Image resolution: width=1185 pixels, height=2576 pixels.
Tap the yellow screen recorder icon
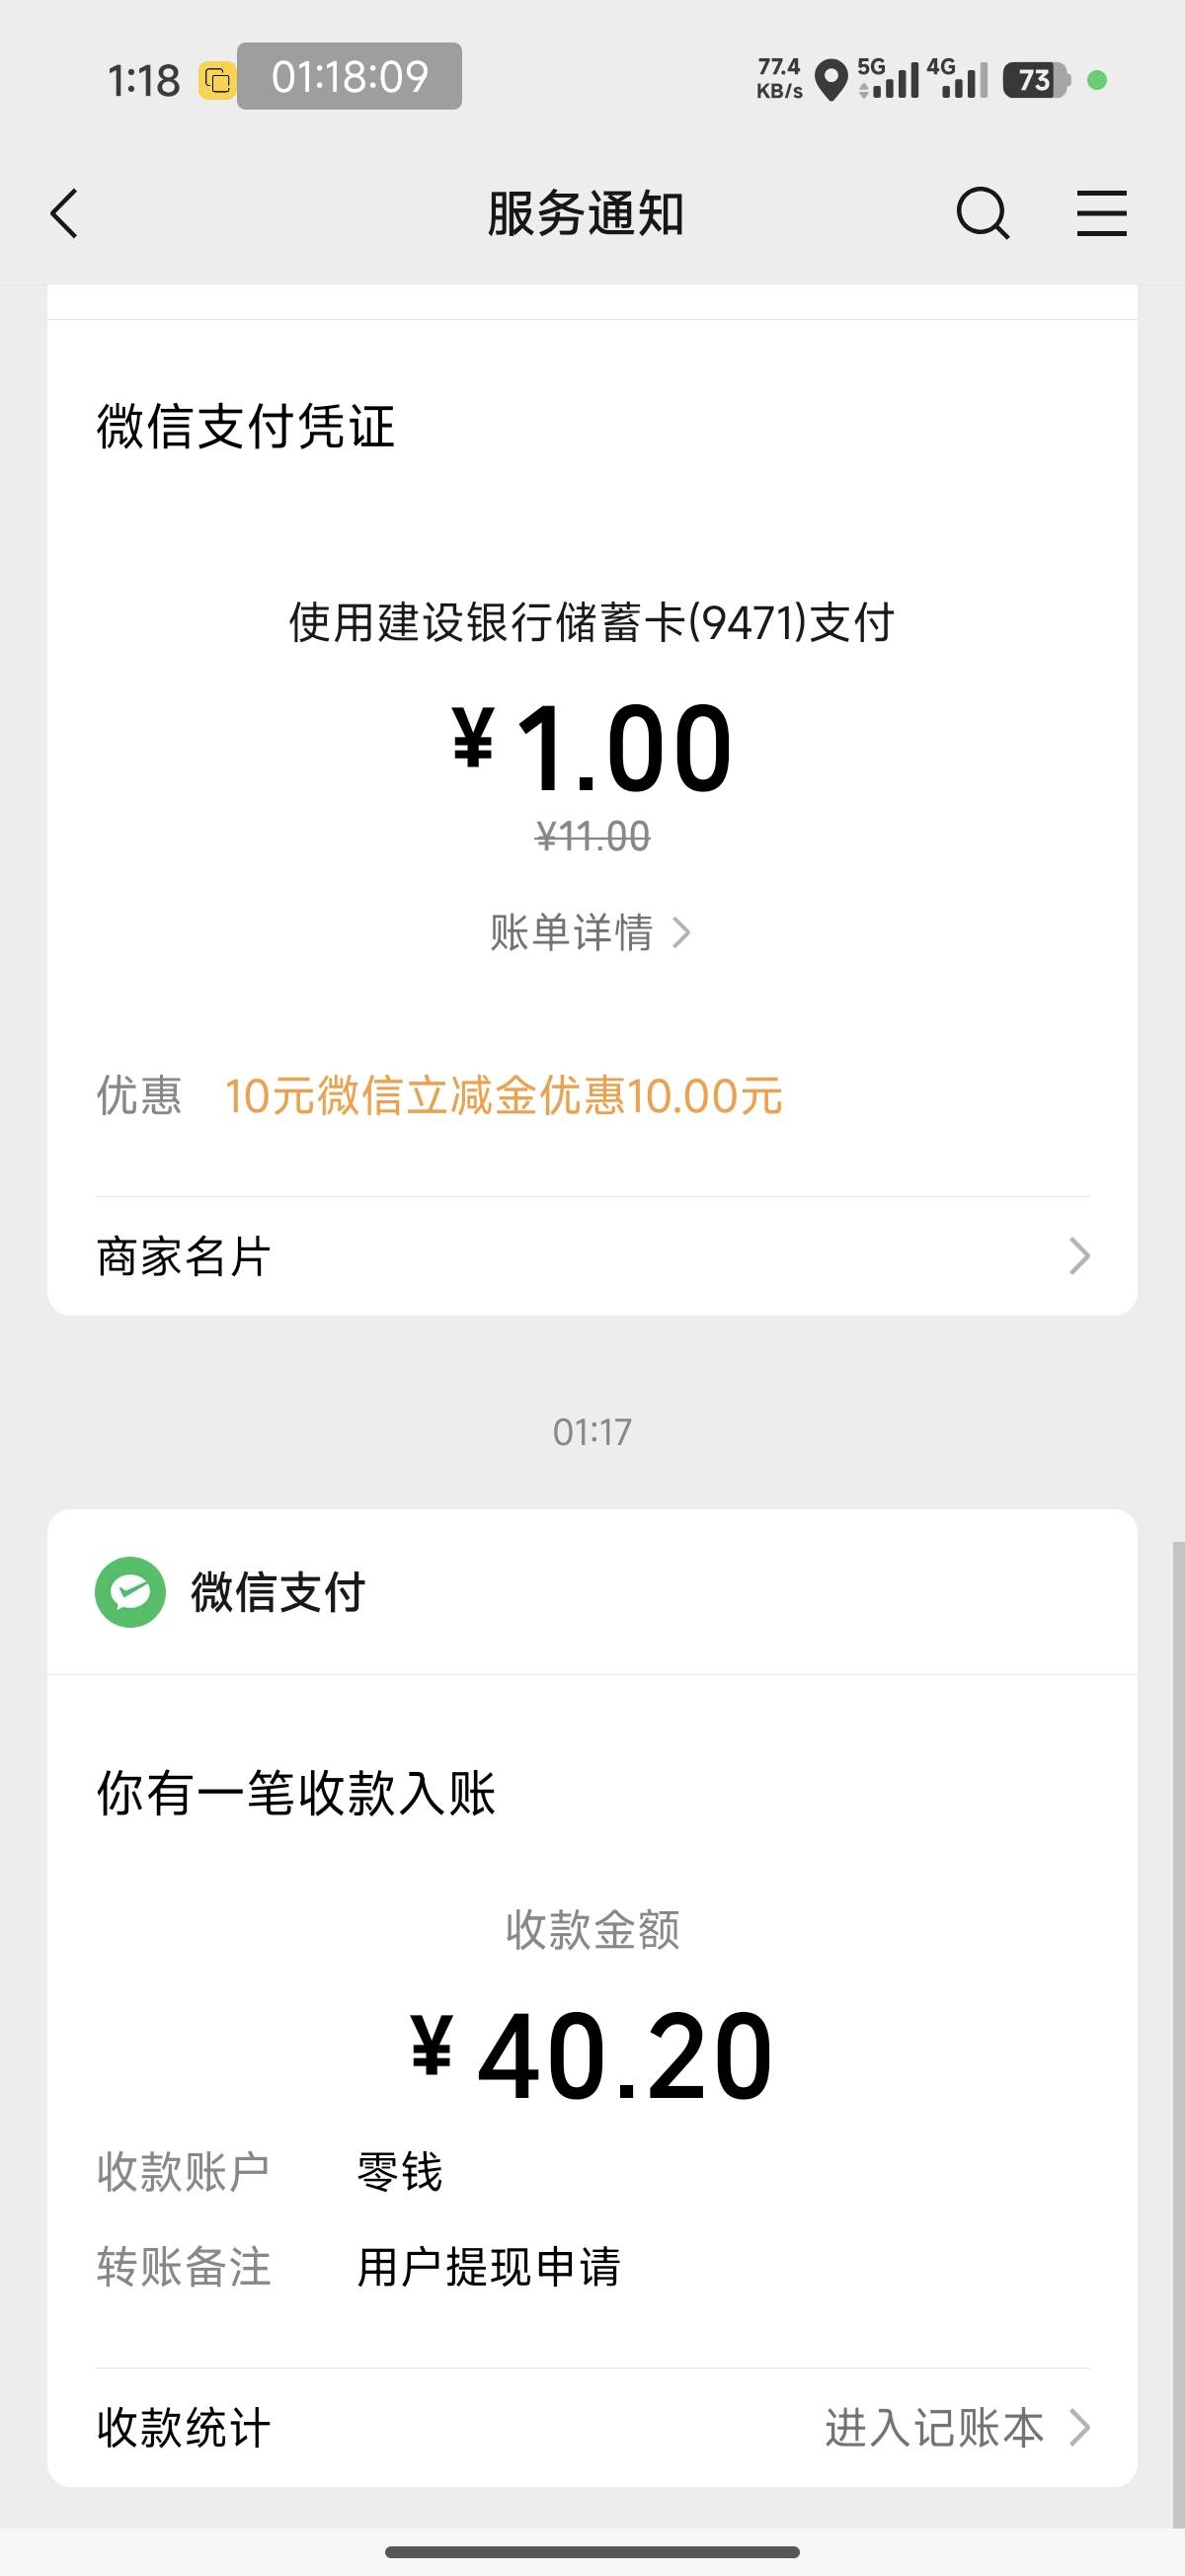coord(217,79)
